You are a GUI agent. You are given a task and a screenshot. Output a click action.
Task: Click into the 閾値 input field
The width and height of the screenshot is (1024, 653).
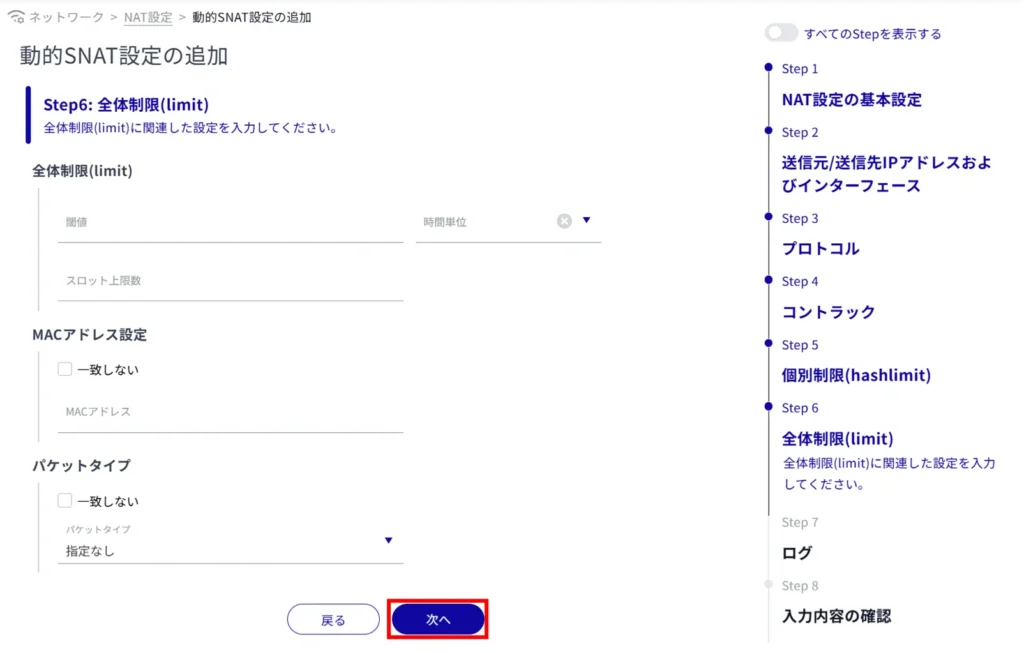(230, 223)
